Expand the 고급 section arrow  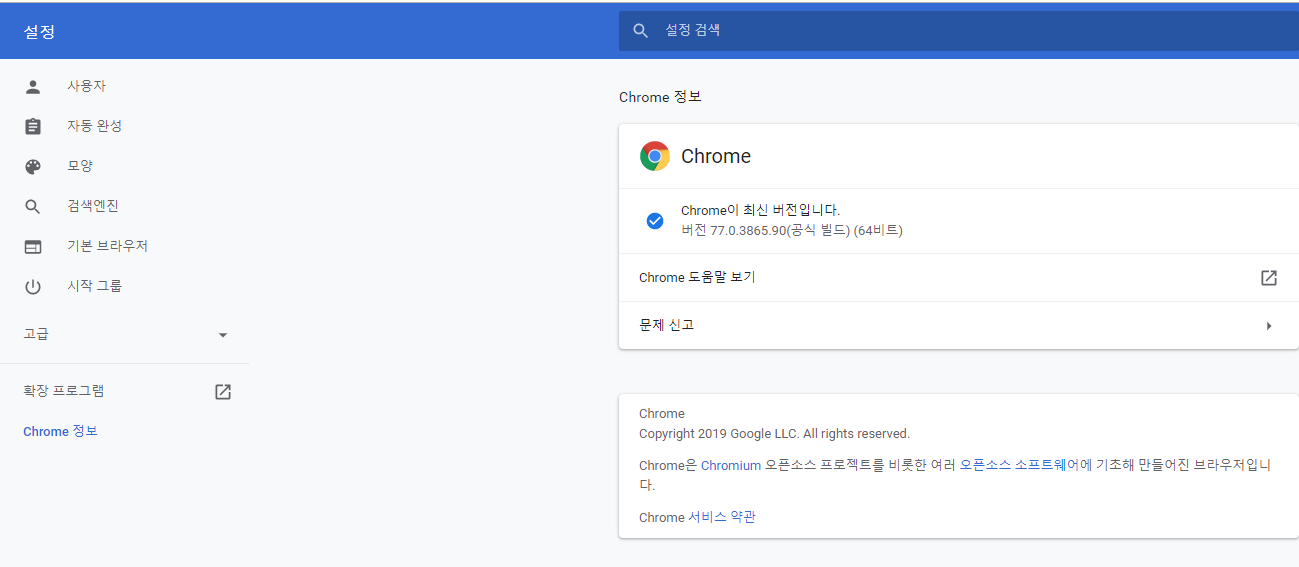223,335
